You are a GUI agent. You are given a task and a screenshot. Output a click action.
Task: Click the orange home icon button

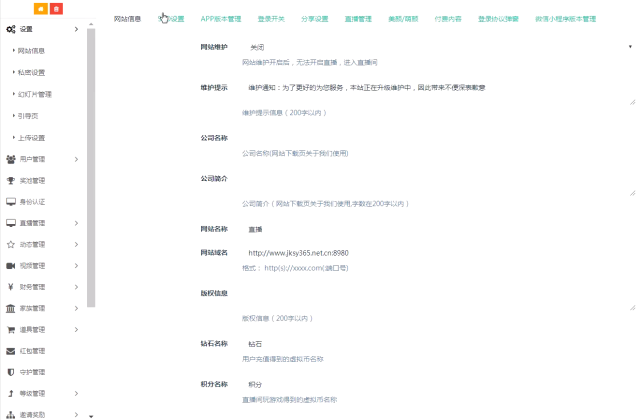[x=40, y=9]
